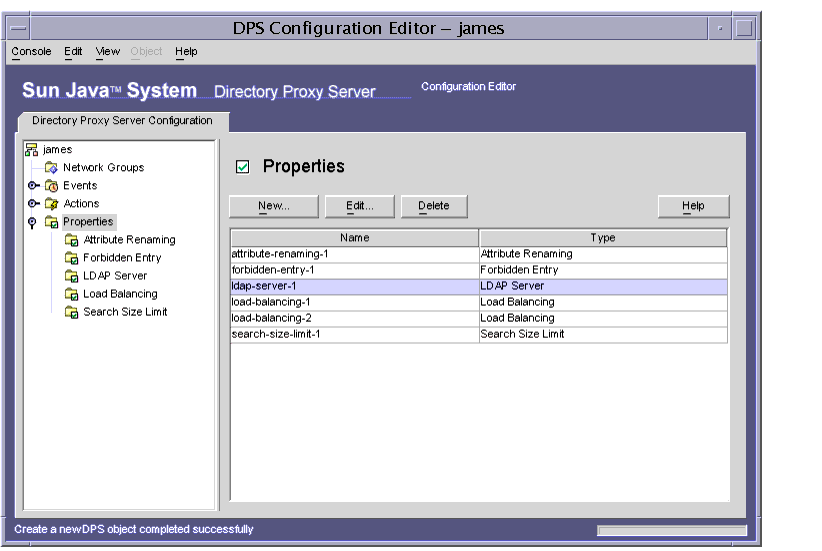Click the Help button in Properties panel
The height and width of the screenshot is (551, 822).
pos(693,206)
